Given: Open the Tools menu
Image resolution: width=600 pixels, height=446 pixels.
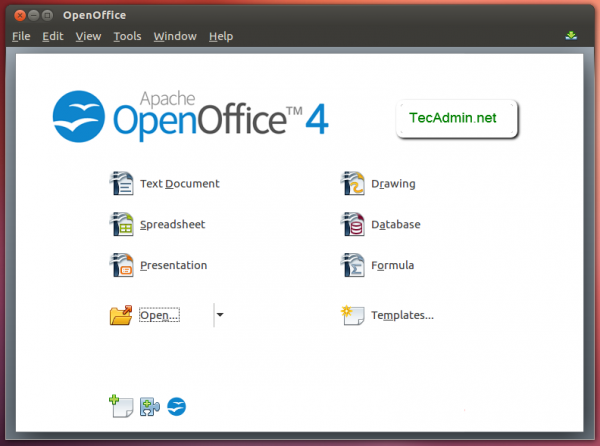Looking at the screenshot, I should pos(127,36).
